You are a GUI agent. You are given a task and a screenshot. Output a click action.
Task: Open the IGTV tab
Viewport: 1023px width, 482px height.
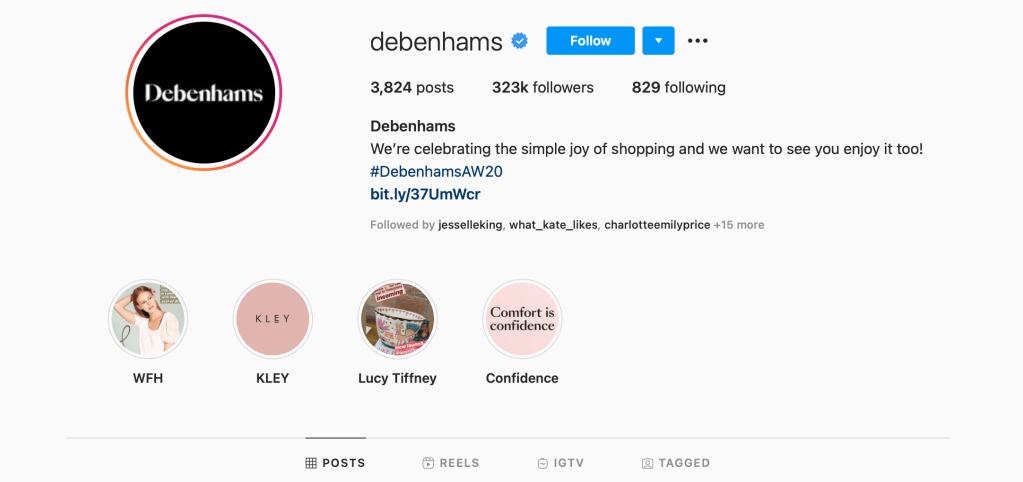tap(560, 463)
